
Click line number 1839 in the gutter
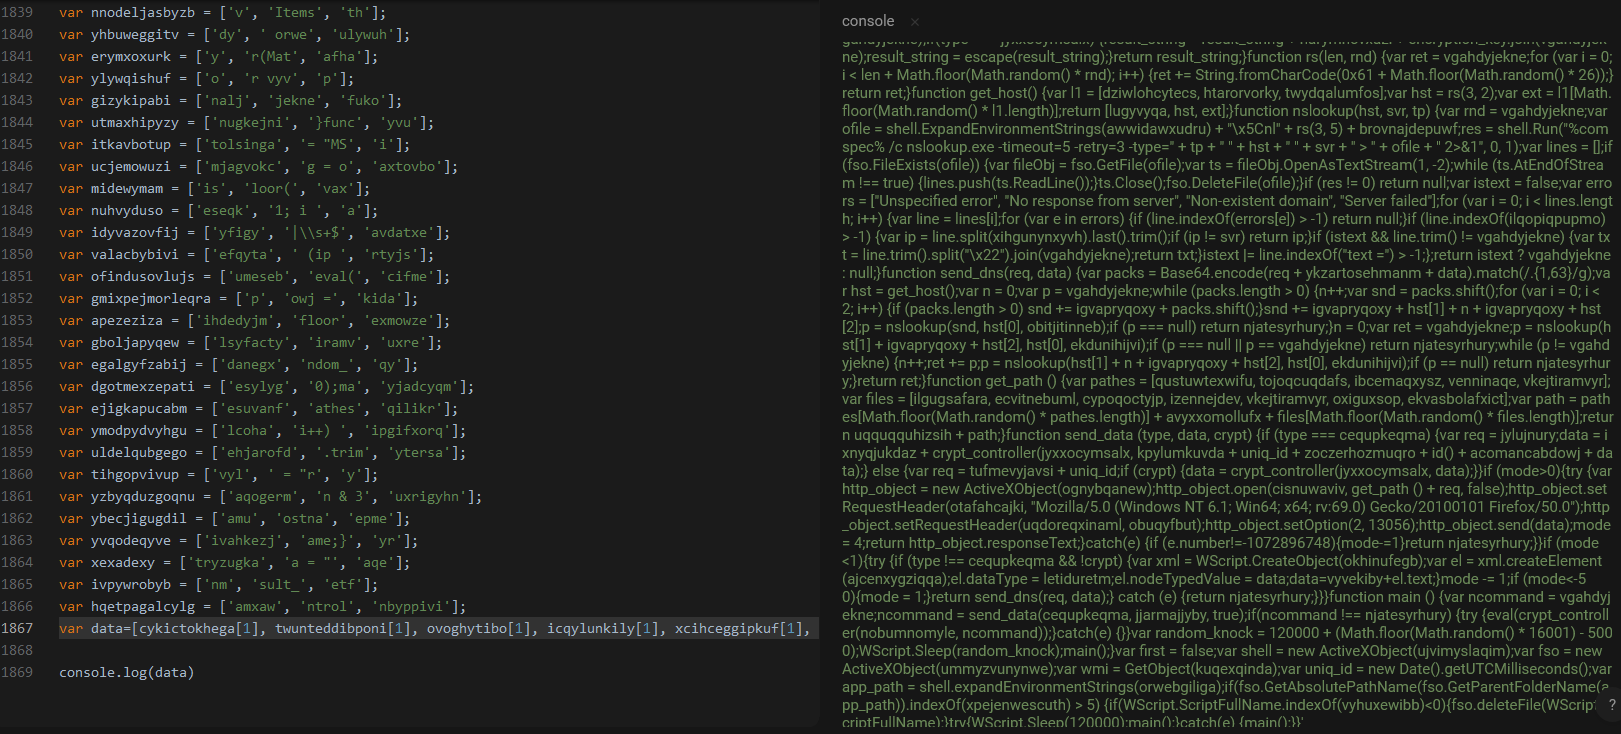coord(17,13)
